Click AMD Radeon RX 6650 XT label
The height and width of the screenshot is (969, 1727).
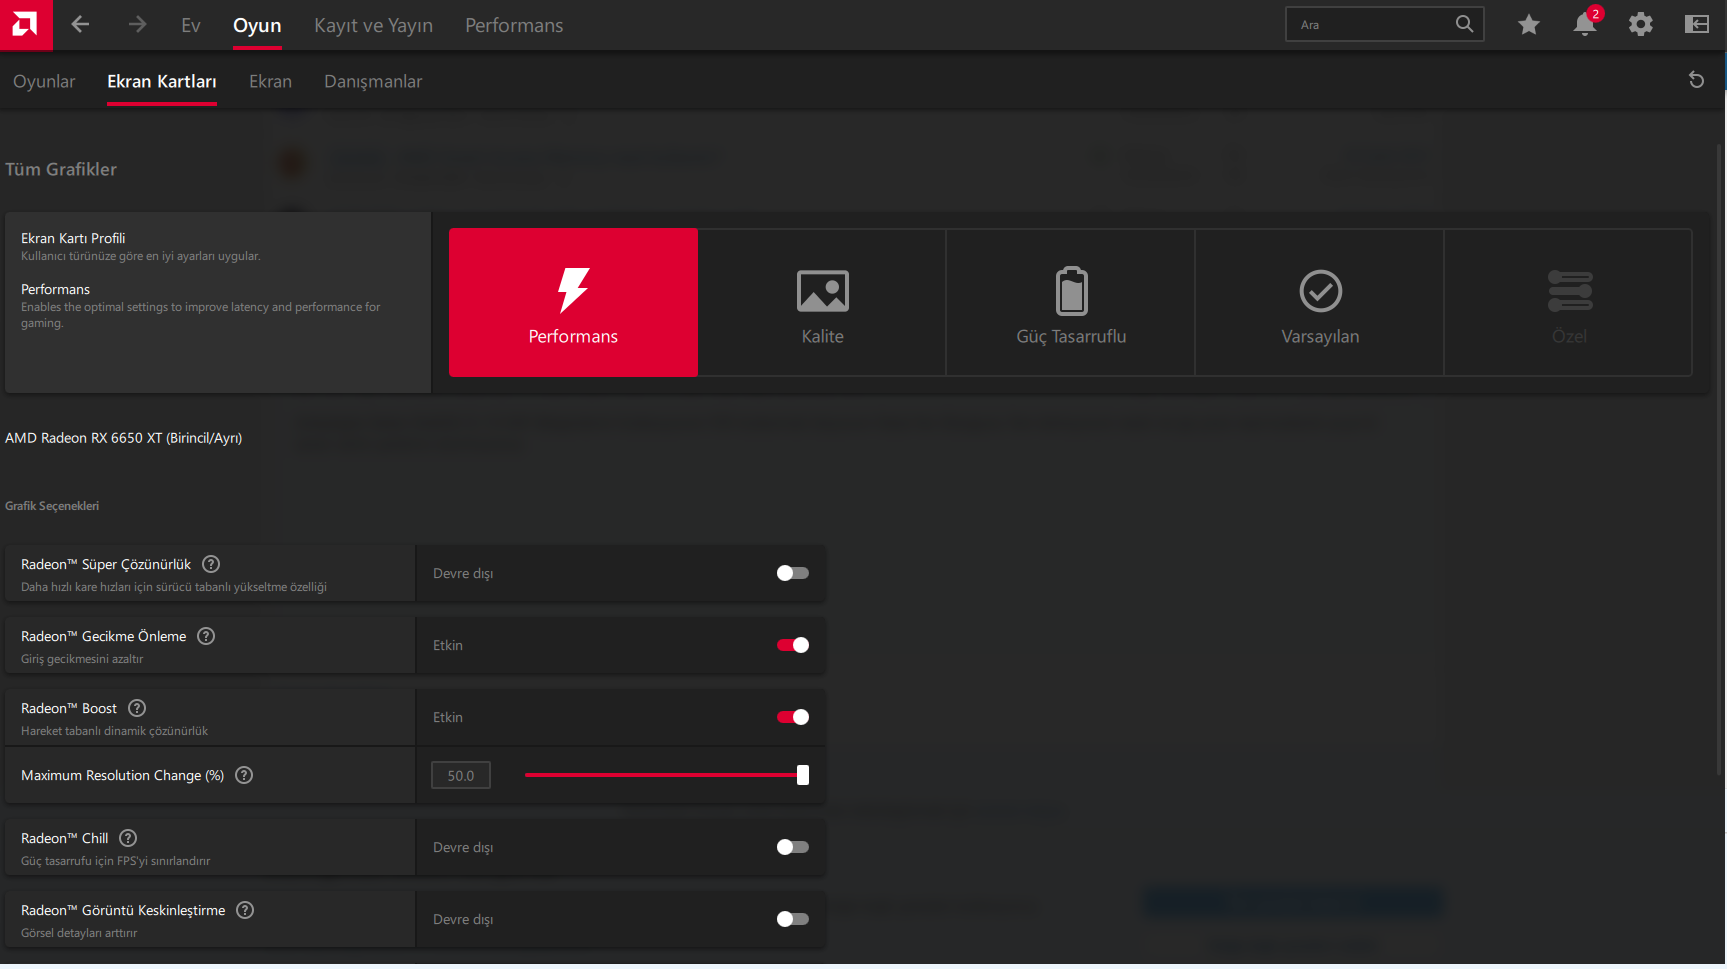click(x=124, y=438)
